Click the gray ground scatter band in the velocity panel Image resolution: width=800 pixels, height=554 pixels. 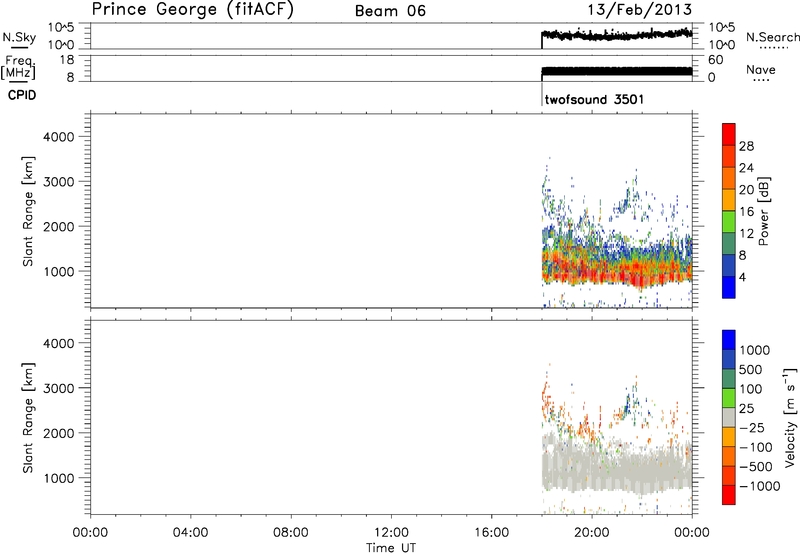pyautogui.click(x=617, y=465)
